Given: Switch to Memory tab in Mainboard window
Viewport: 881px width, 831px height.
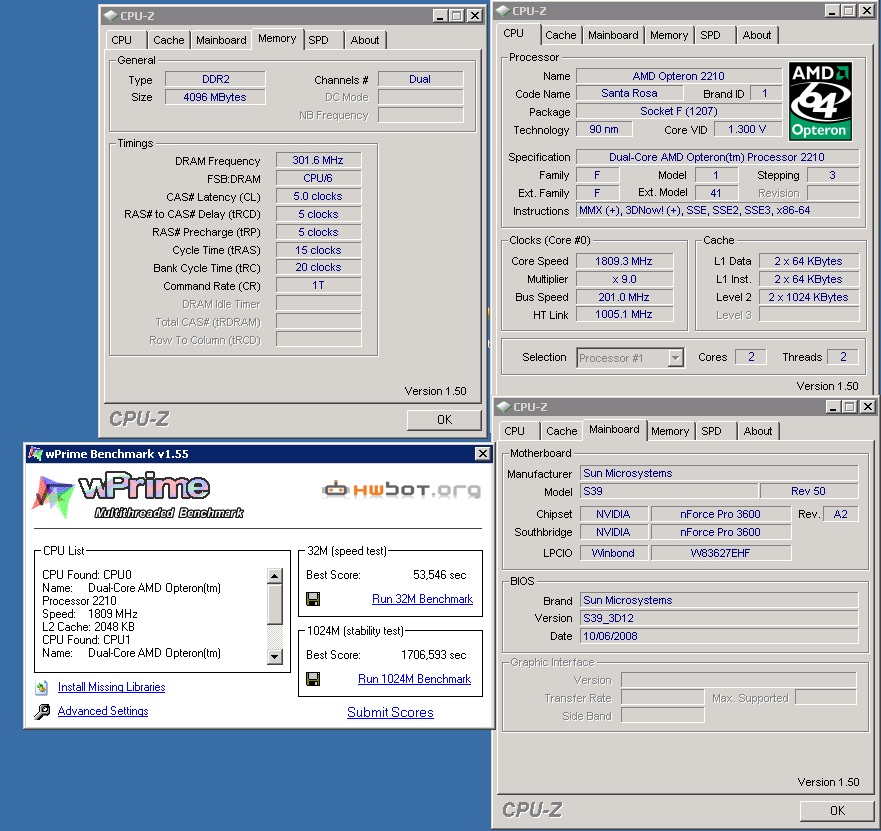Looking at the screenshot, I should pyautogui.click(x=670, y=431).
